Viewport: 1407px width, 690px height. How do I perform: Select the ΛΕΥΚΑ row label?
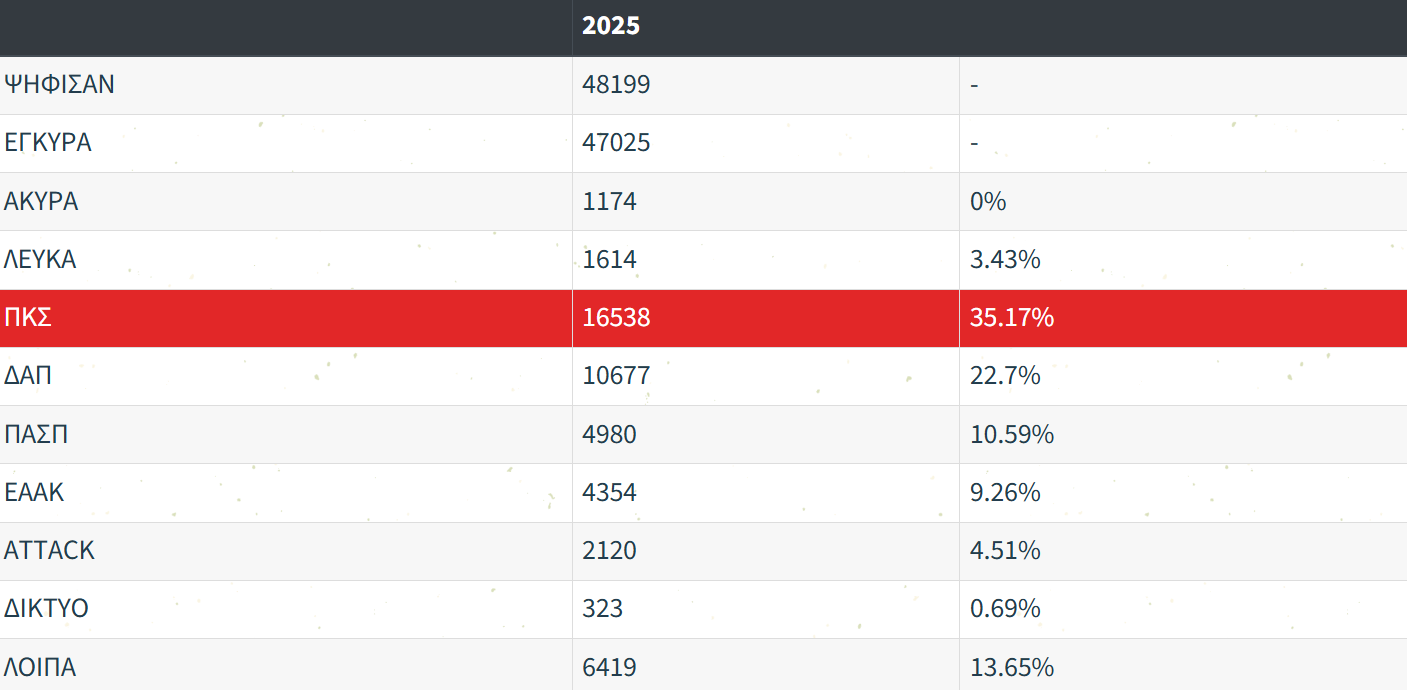40,260
